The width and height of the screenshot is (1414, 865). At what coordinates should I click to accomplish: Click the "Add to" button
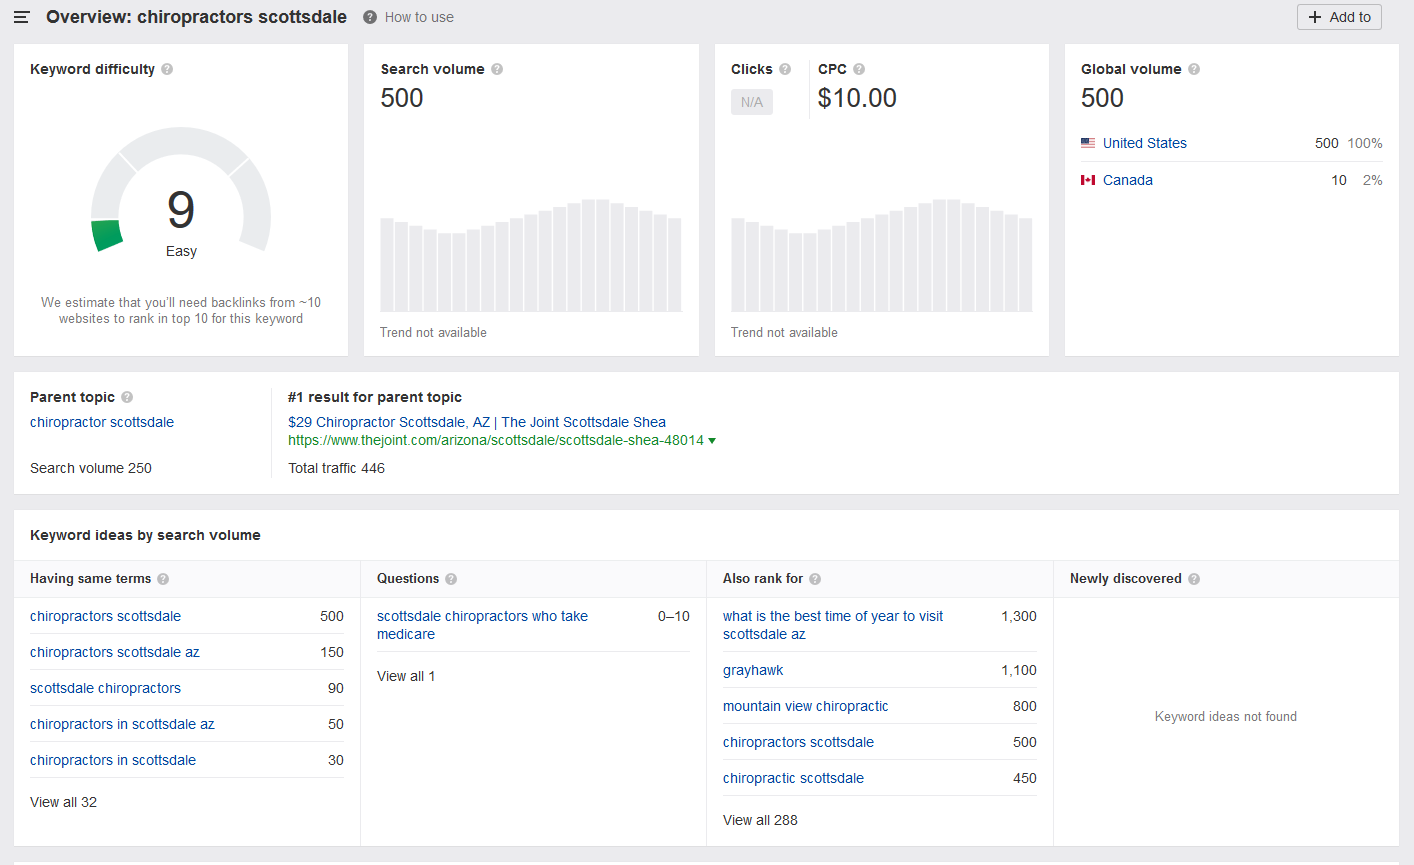[1339, 17]
